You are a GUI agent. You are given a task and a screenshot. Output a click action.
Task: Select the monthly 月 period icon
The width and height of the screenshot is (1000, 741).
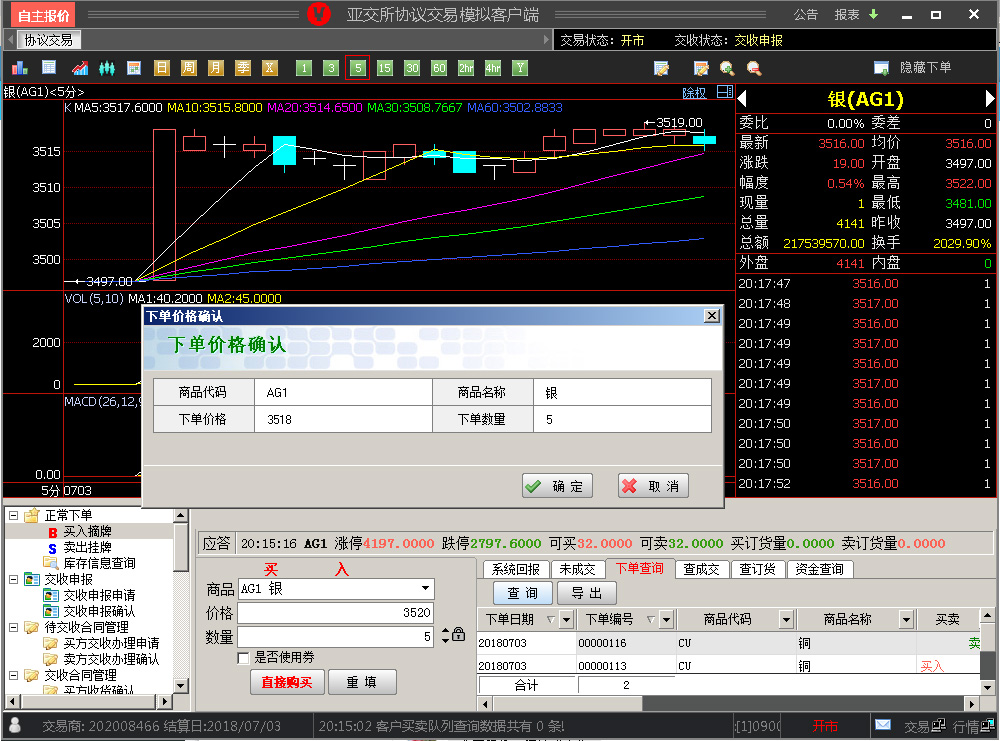216,68
